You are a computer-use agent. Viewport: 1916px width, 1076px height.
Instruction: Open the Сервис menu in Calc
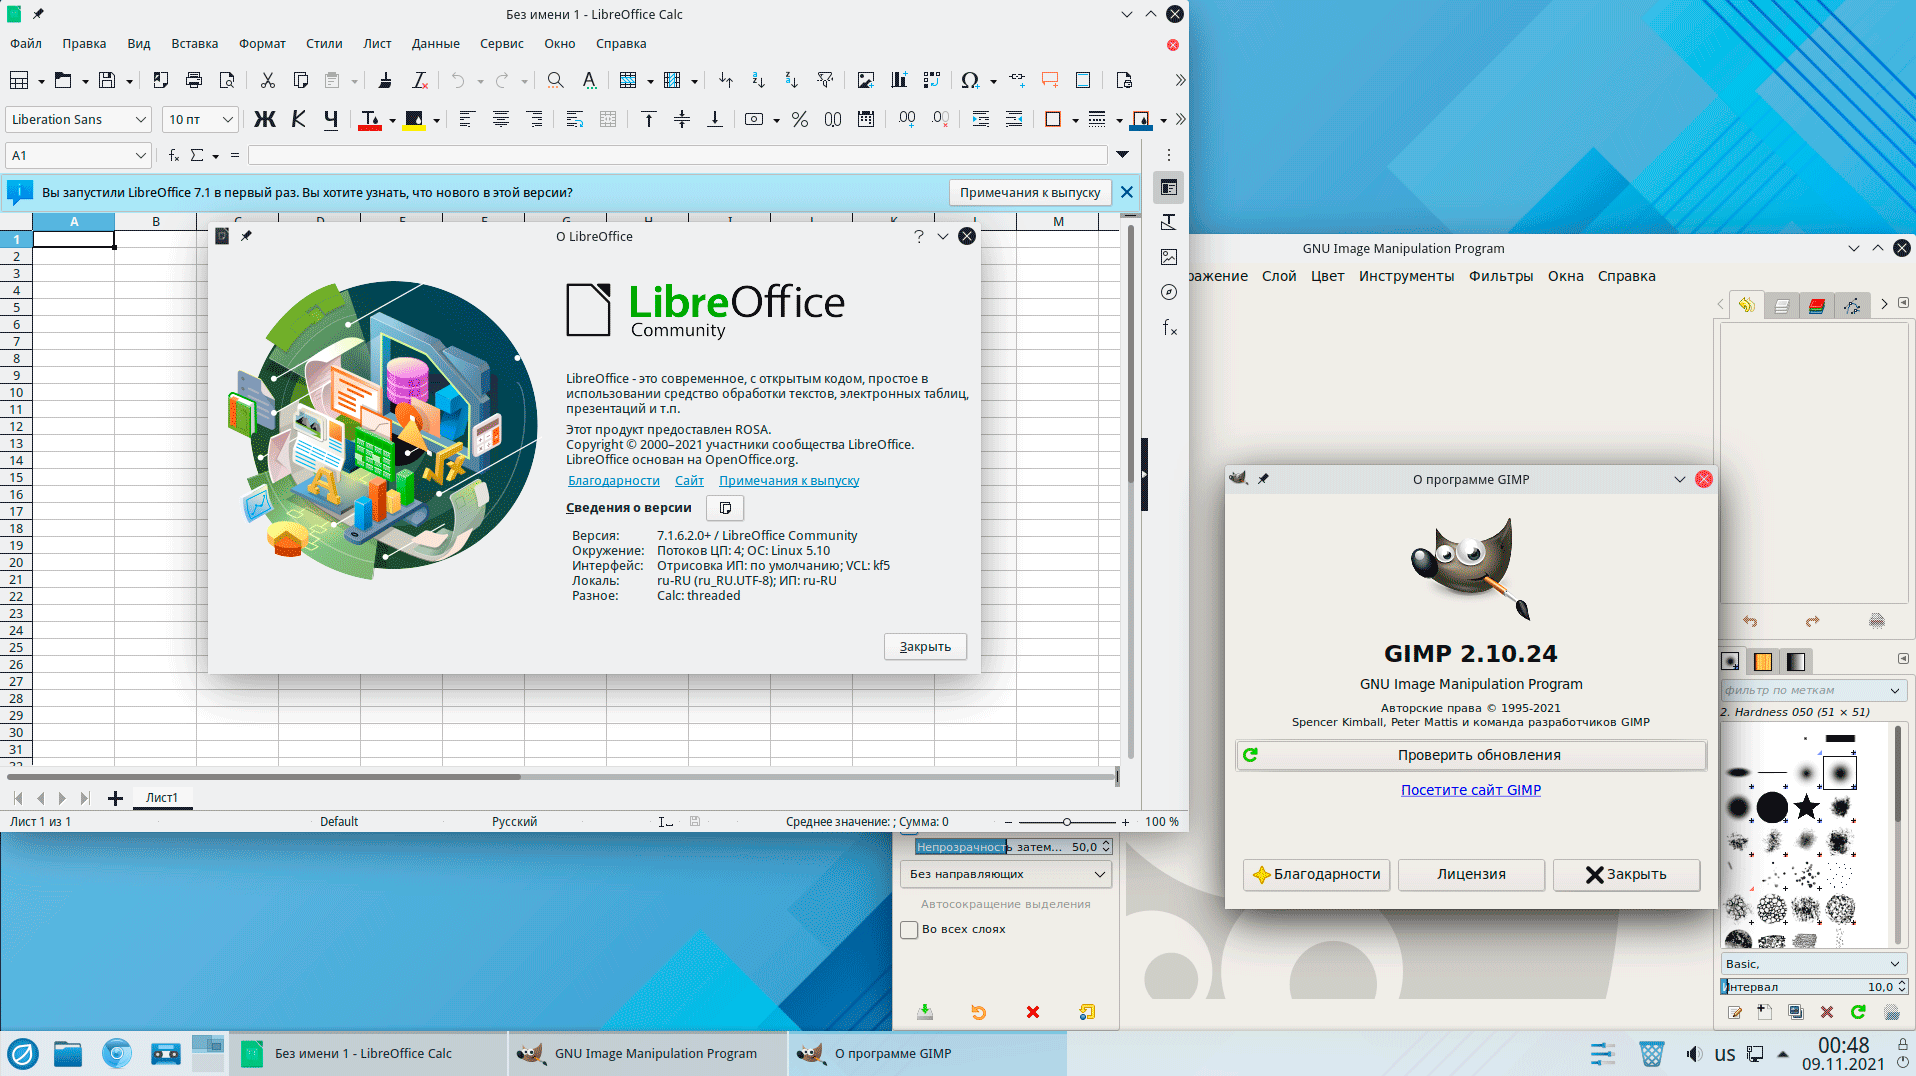tap(502, 44)
